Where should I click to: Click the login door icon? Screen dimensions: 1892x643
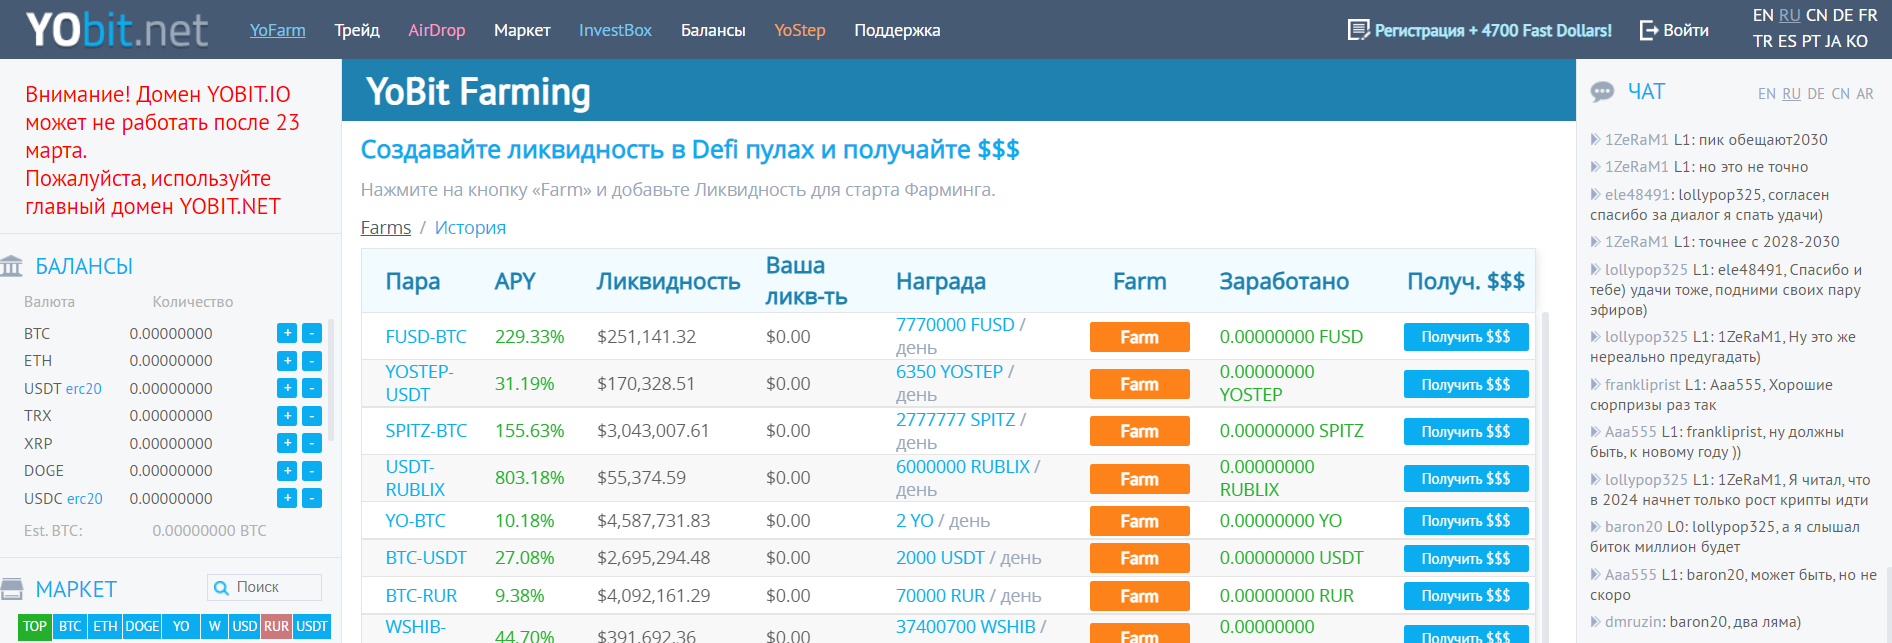1649,30
